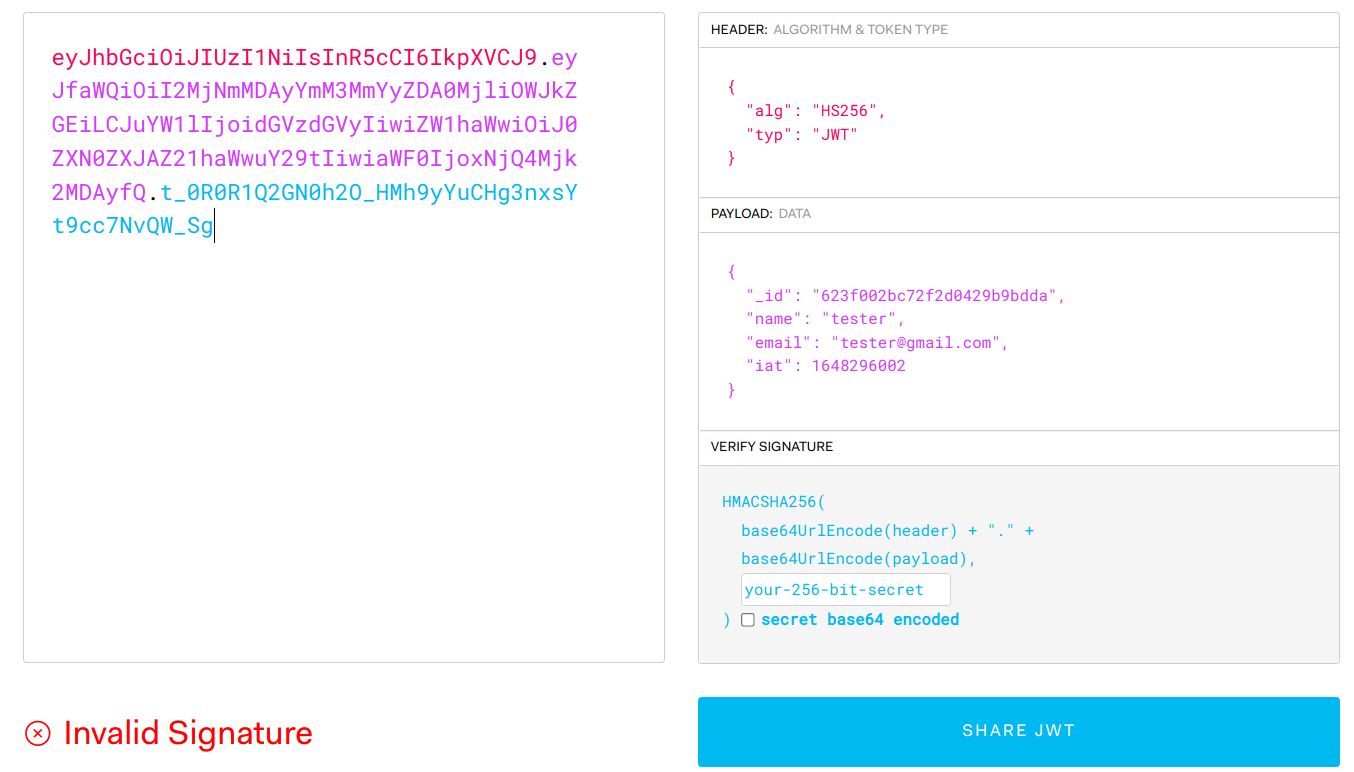Click the iat value 1648296002

point(858,366)
